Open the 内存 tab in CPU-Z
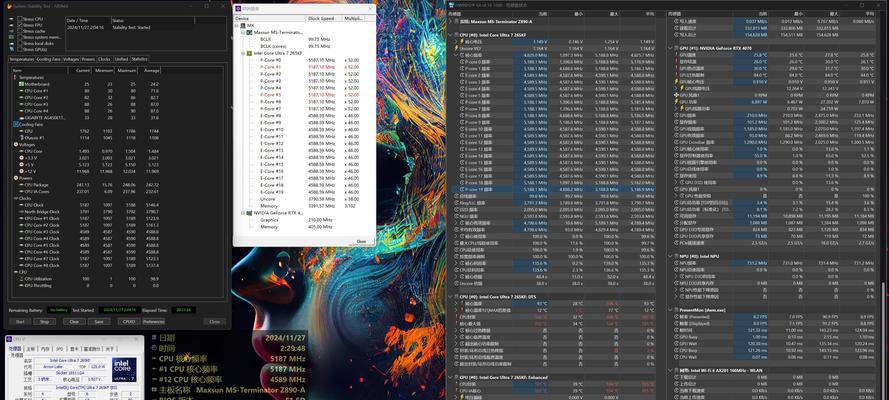Image resolution: width=889 pixels, height=400 pixels. [x=45, y=349]
